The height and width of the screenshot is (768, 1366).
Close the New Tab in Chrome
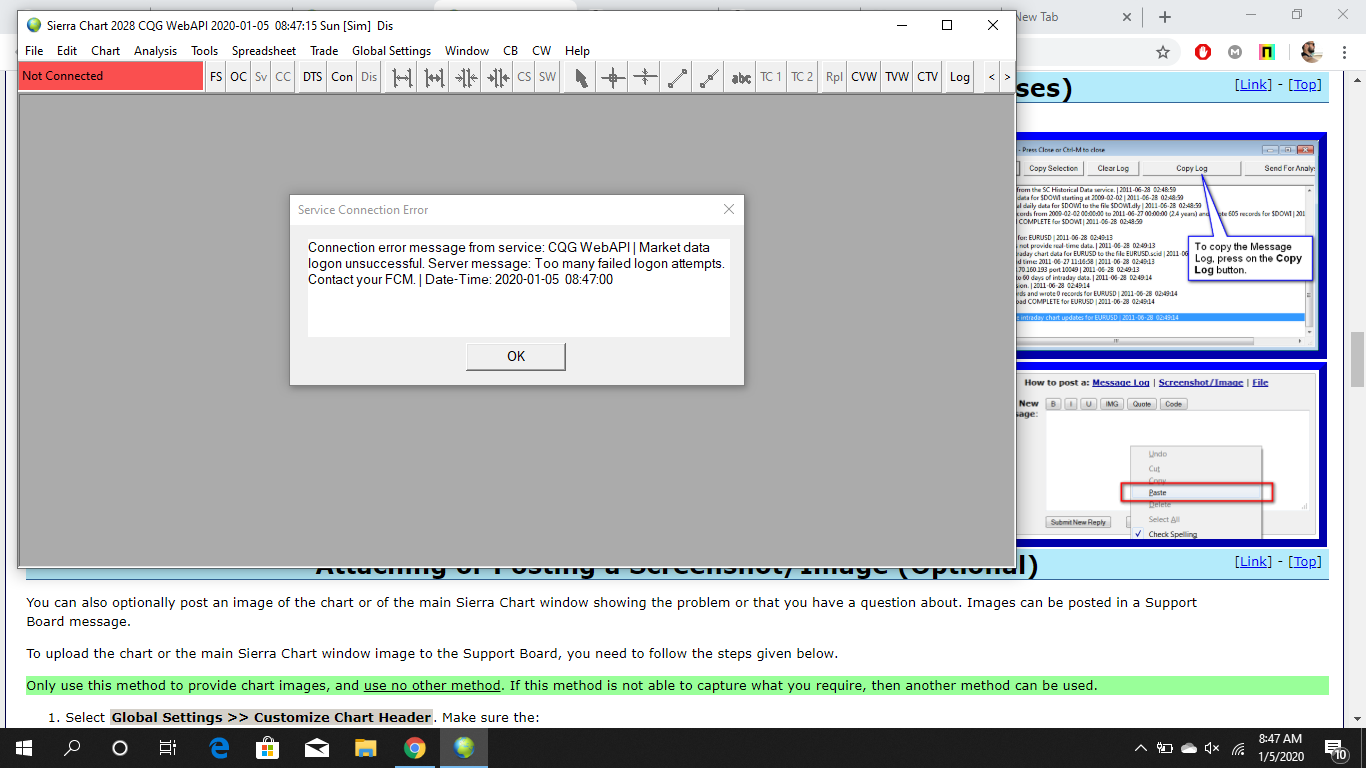coord(1127,17)
